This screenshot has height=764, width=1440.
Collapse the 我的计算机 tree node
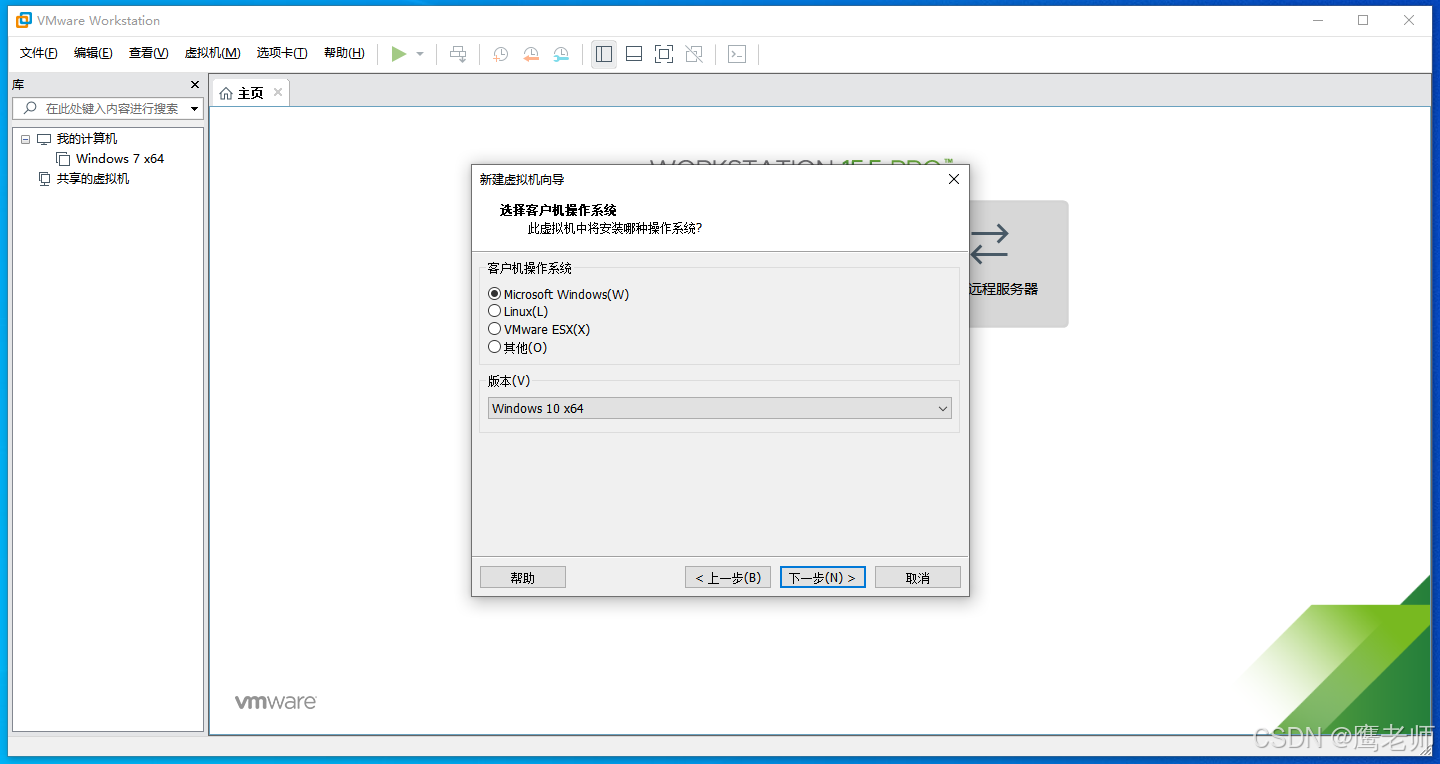pyautogui.click(x=26, y=139)
